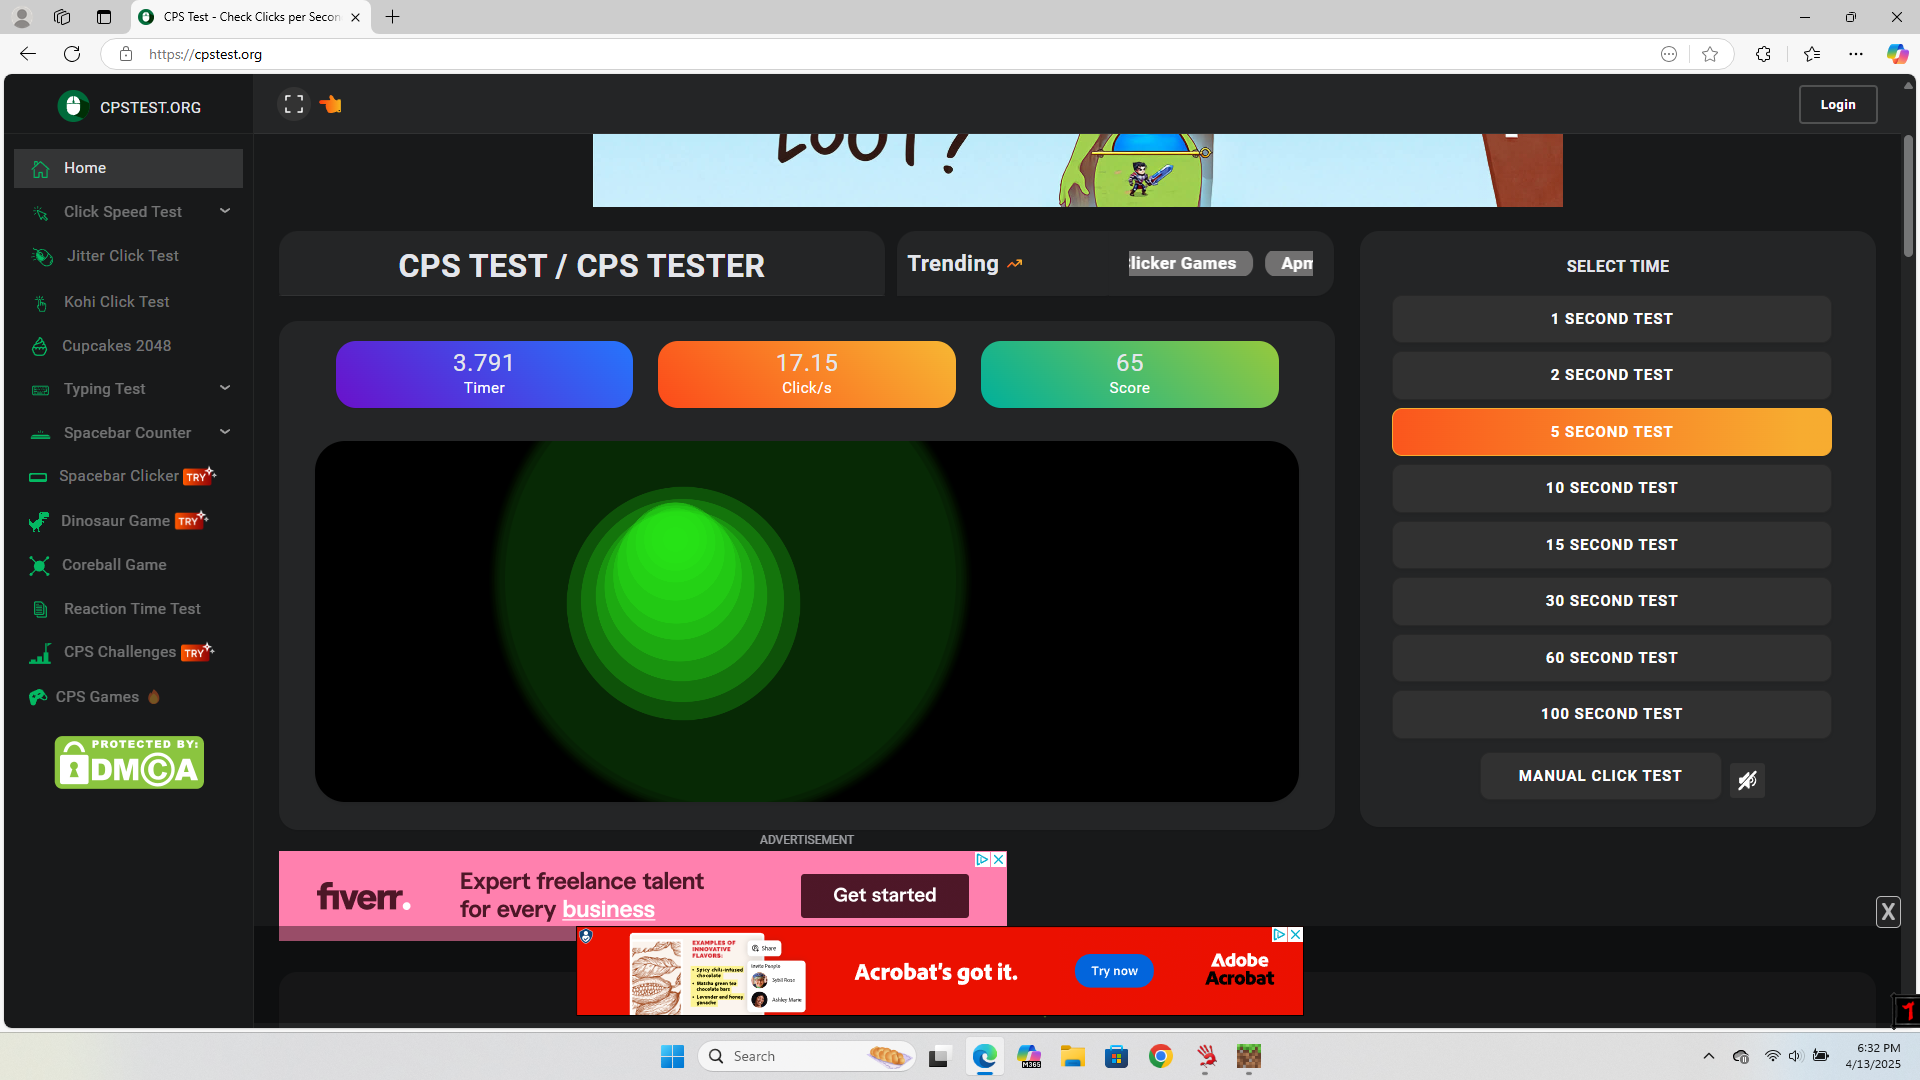Image resolution: width=1920 pixels, height=1080 pixels.
Task: Open Minecraft icon in the taskbar
Action: point(1248,1056)
